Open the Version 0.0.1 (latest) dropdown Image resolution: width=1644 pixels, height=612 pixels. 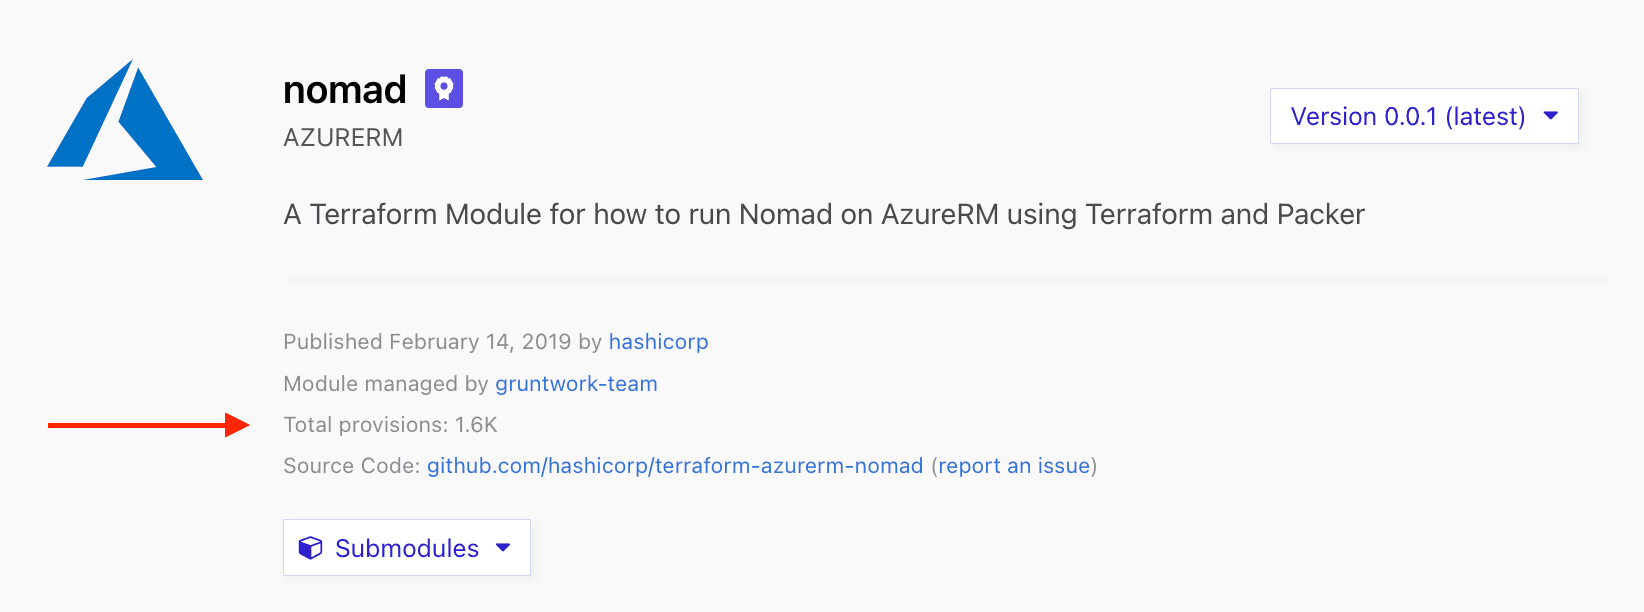coord(1408,117)
